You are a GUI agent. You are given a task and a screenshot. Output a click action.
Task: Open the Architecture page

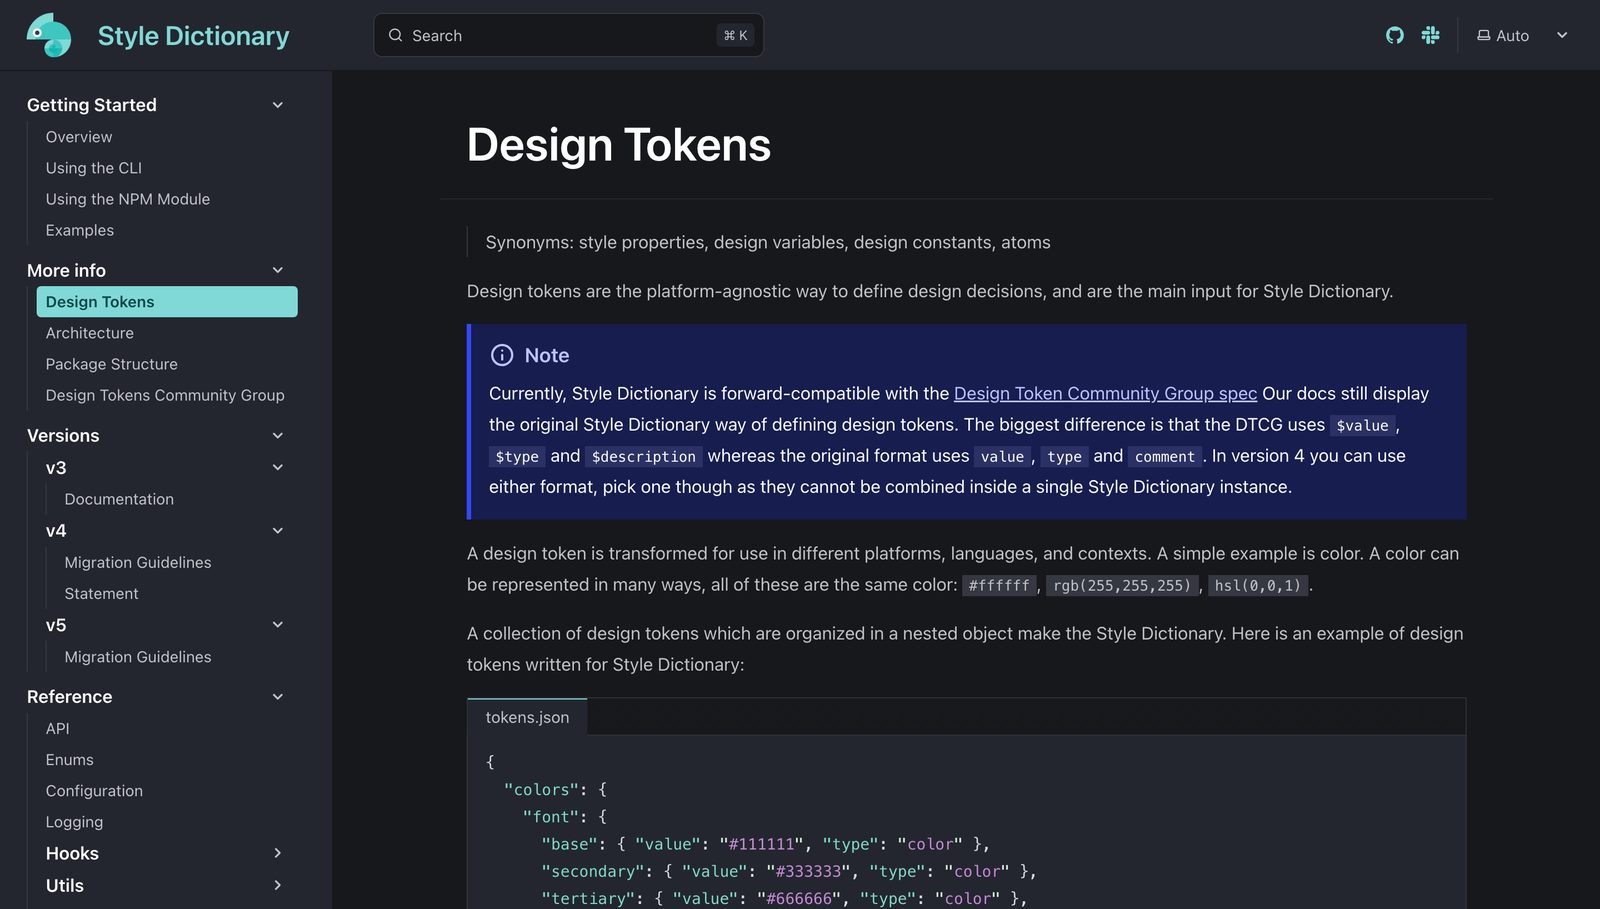click(89, 333)
